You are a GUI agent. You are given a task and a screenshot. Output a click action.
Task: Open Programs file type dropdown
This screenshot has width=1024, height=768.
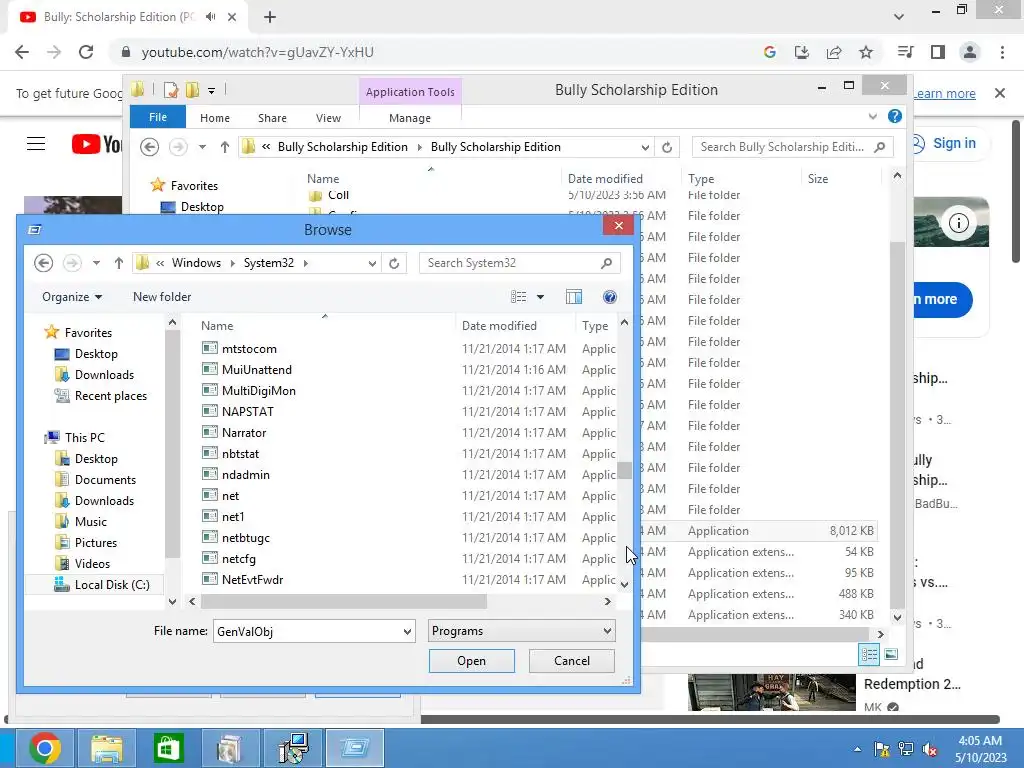[521, 632]
